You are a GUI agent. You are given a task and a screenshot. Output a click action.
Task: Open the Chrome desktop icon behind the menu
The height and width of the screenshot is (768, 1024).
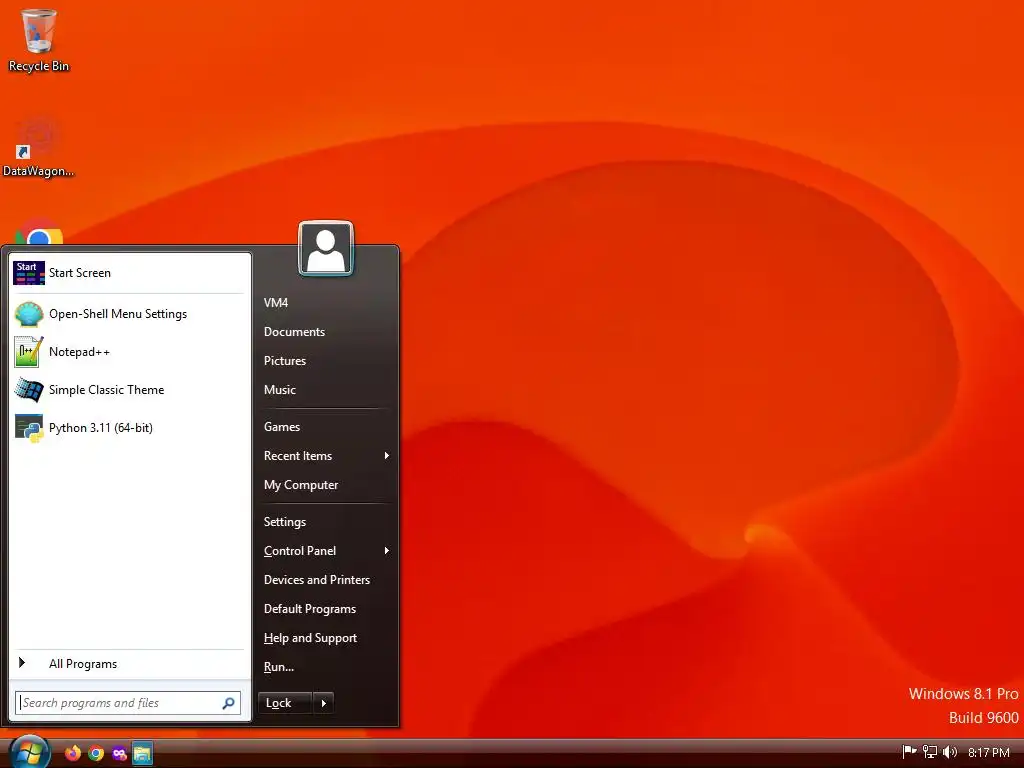[x=39, y=232]
